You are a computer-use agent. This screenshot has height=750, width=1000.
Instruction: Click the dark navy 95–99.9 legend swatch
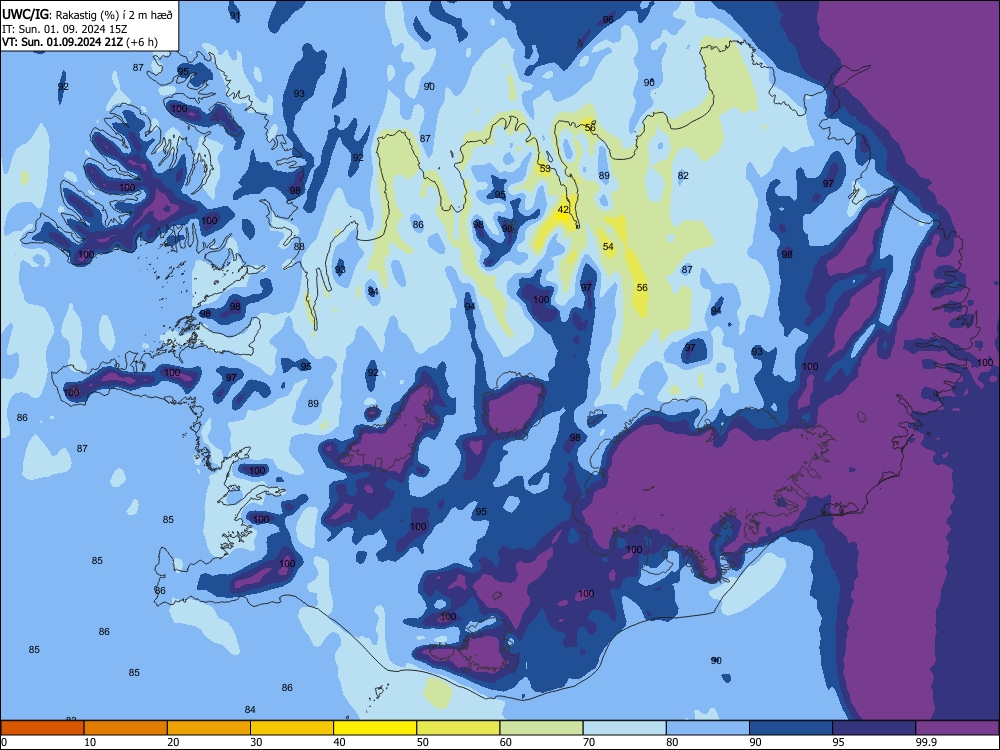pos(874,728)
